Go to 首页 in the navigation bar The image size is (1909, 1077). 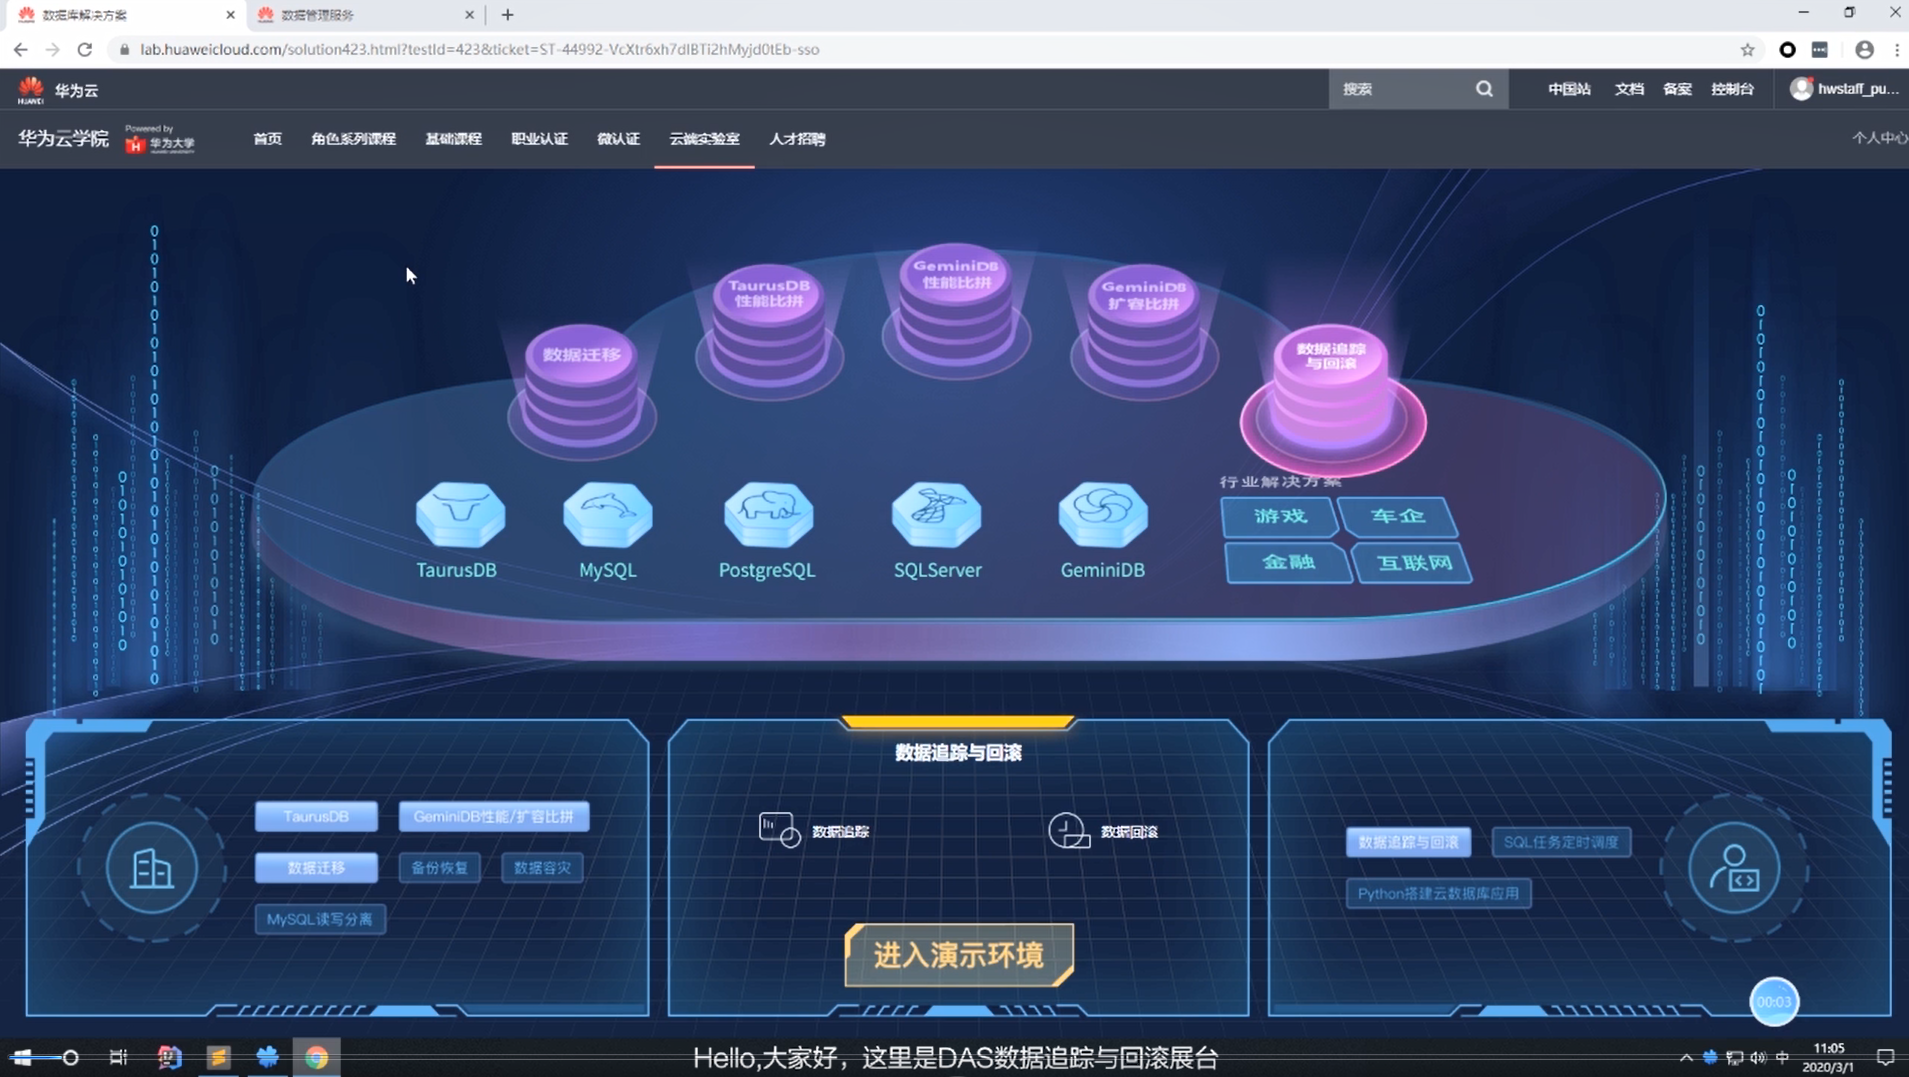pyautogui.click(x=267, y=139)
